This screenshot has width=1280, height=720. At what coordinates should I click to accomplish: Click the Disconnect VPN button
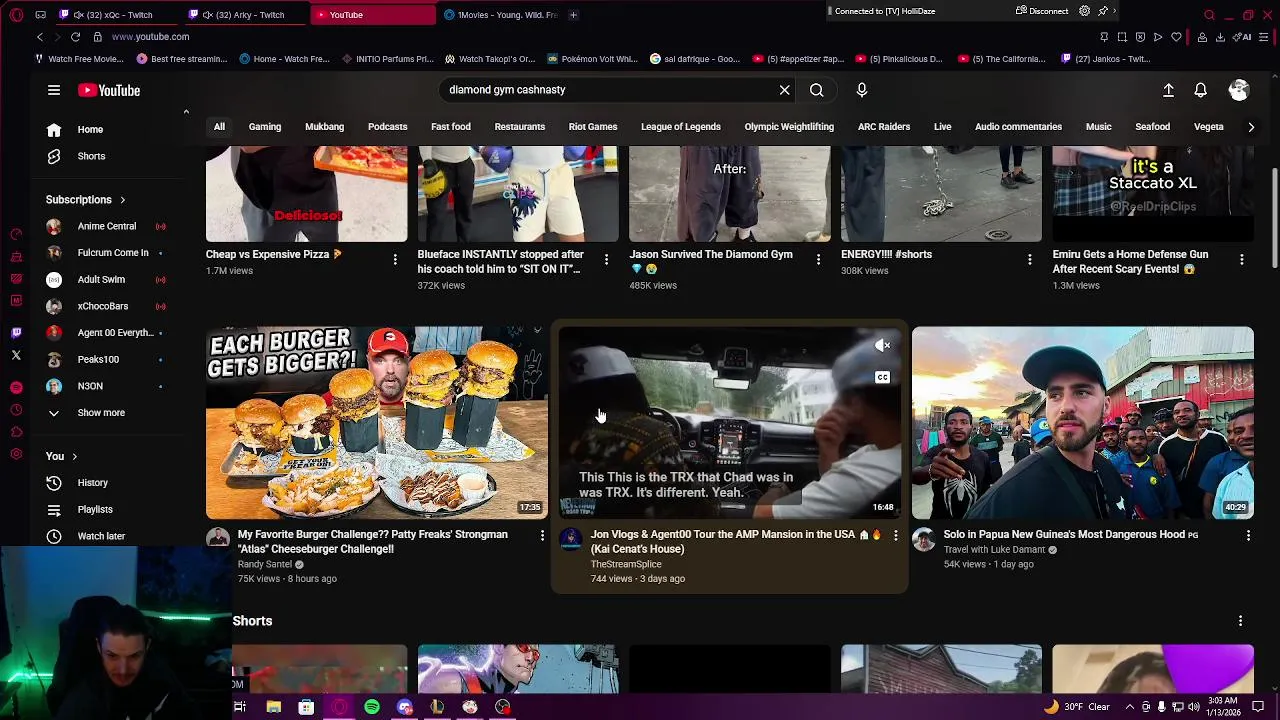1042,11
